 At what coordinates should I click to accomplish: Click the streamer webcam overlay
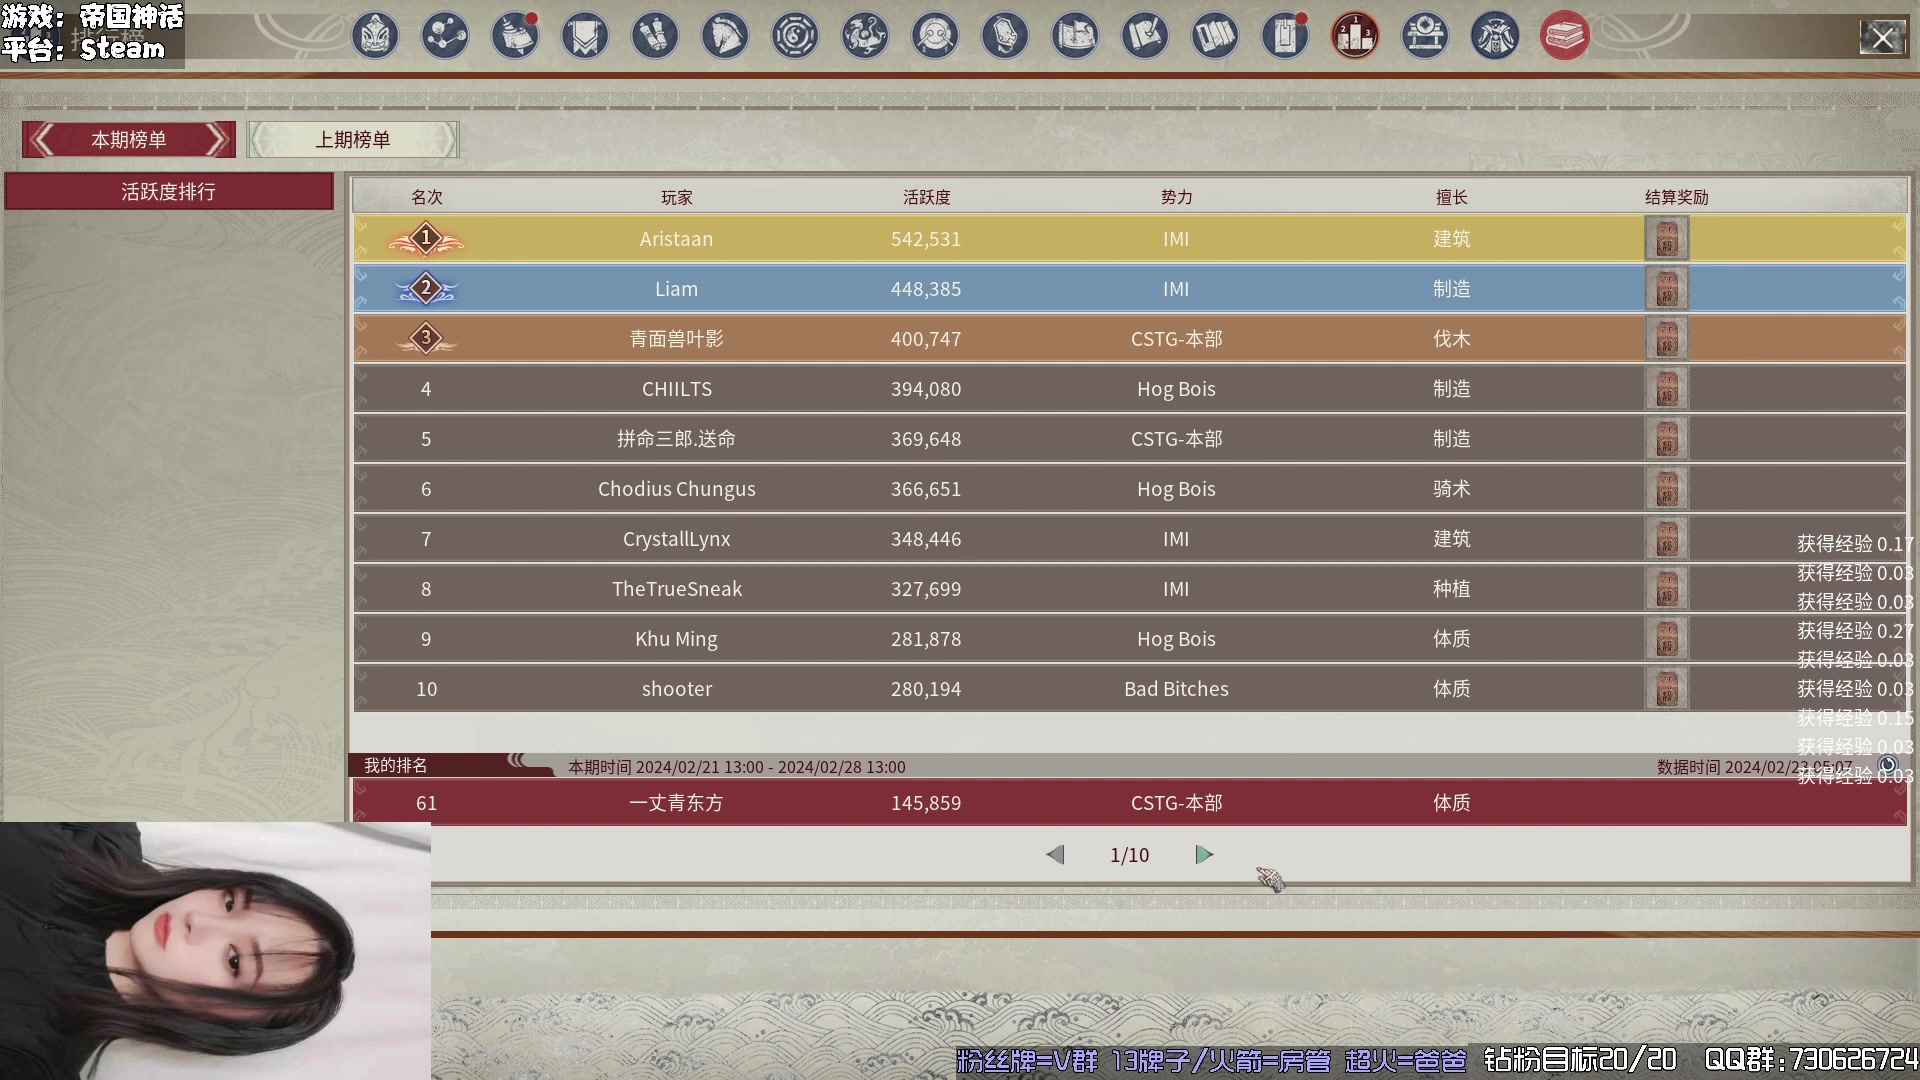215,951
